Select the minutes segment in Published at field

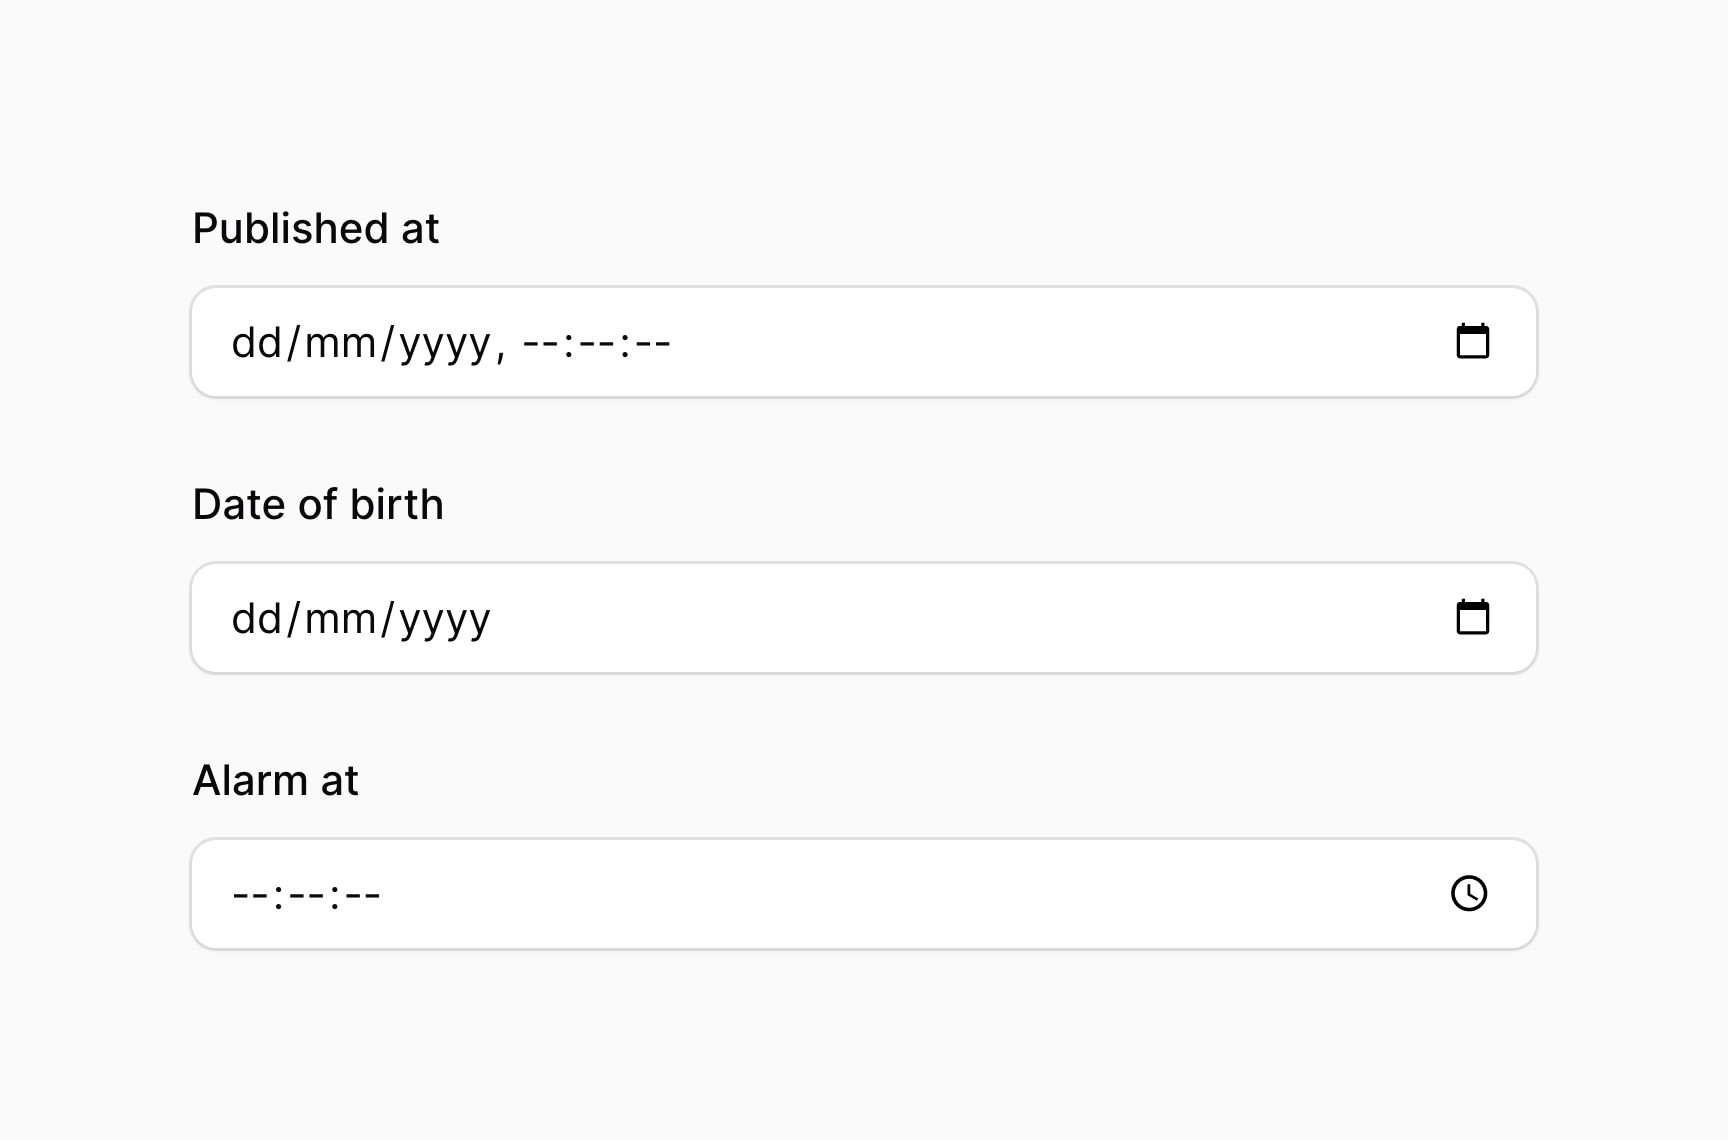(x=597, y=343)
